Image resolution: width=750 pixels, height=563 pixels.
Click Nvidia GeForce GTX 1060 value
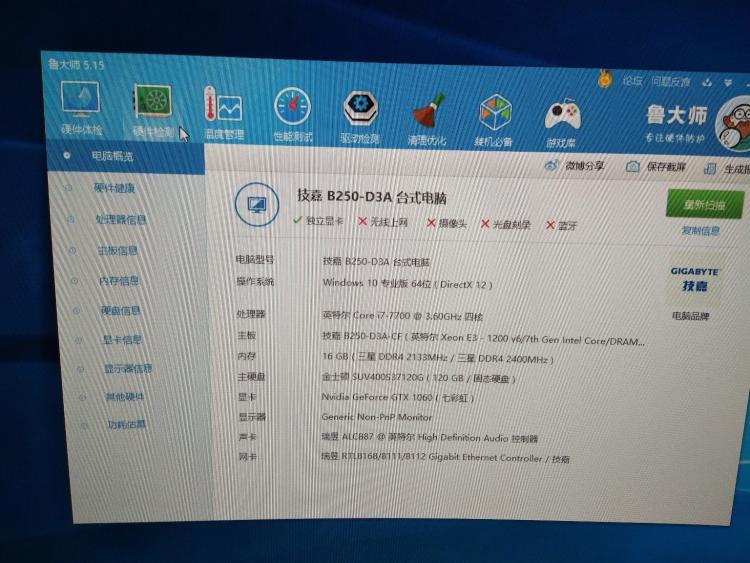pos(397,397)
